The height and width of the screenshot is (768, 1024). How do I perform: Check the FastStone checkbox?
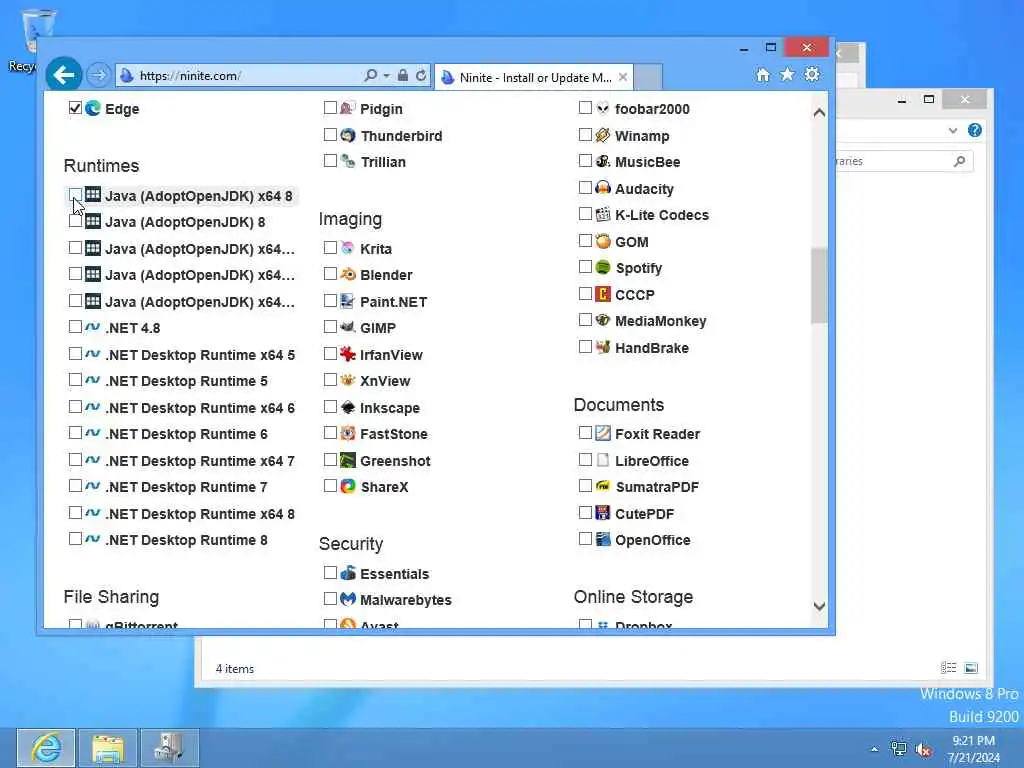330,433
